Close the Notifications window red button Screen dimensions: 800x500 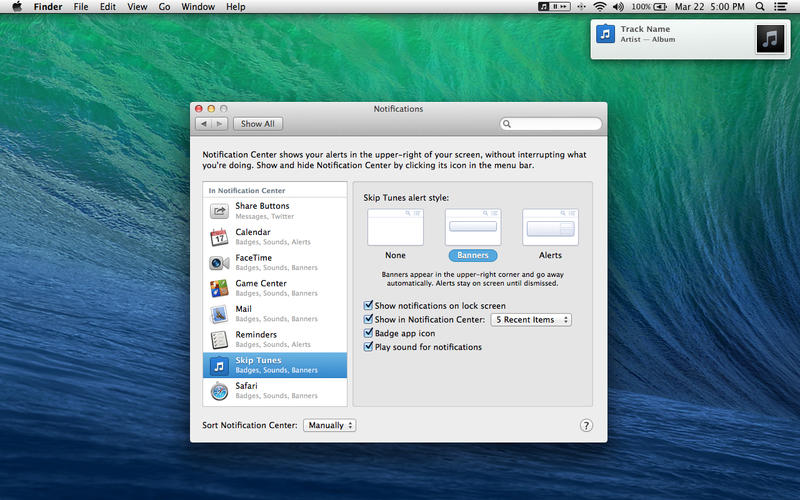(x=199, y=109)
